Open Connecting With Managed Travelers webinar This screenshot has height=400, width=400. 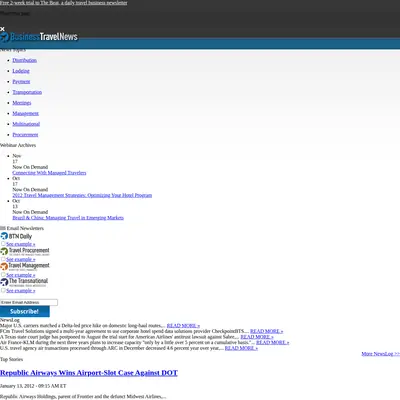click(x=49, y=173)
